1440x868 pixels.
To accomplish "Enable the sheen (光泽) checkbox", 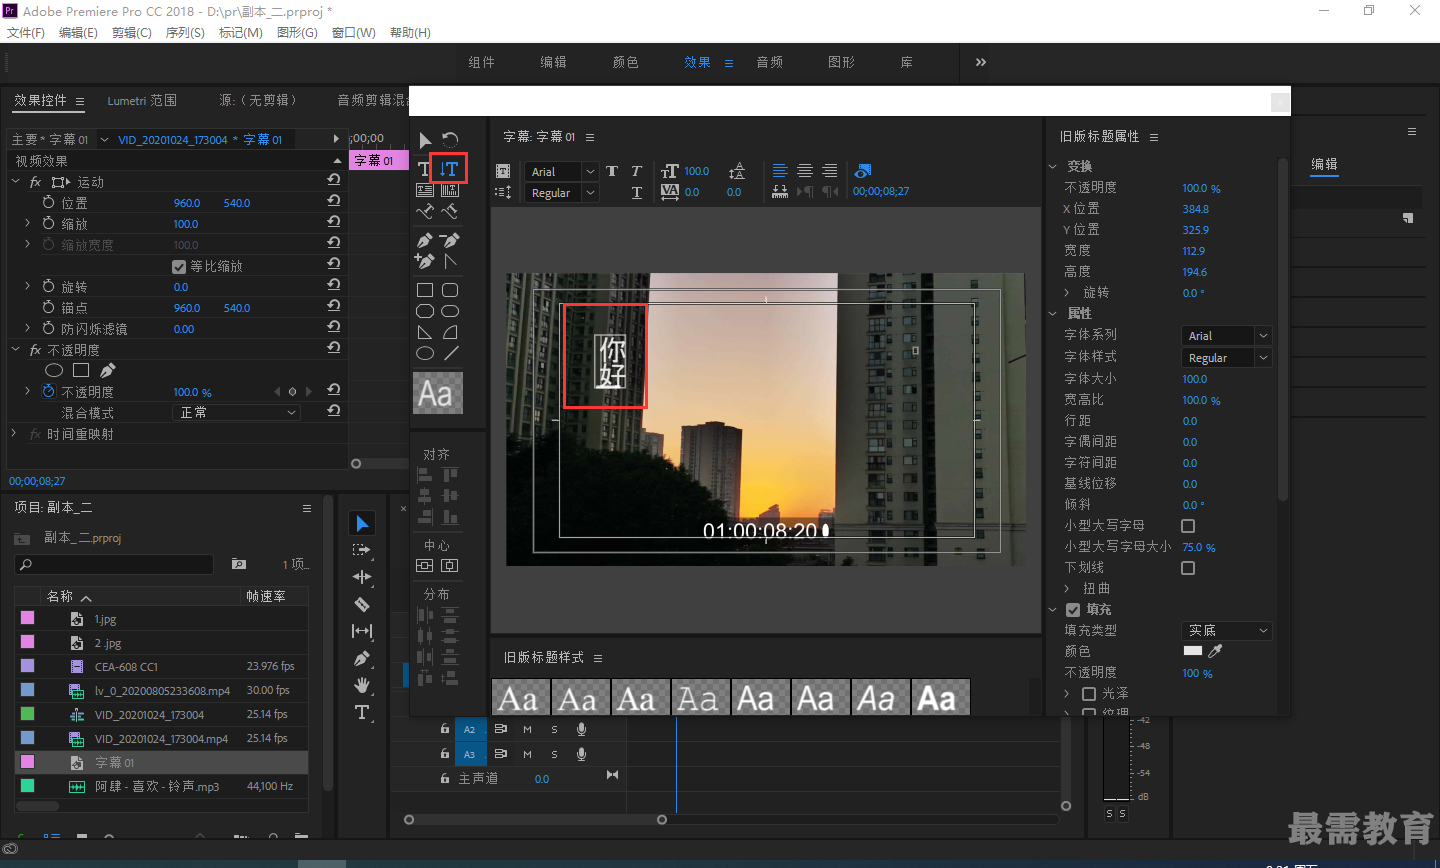I will (1089, 694).
